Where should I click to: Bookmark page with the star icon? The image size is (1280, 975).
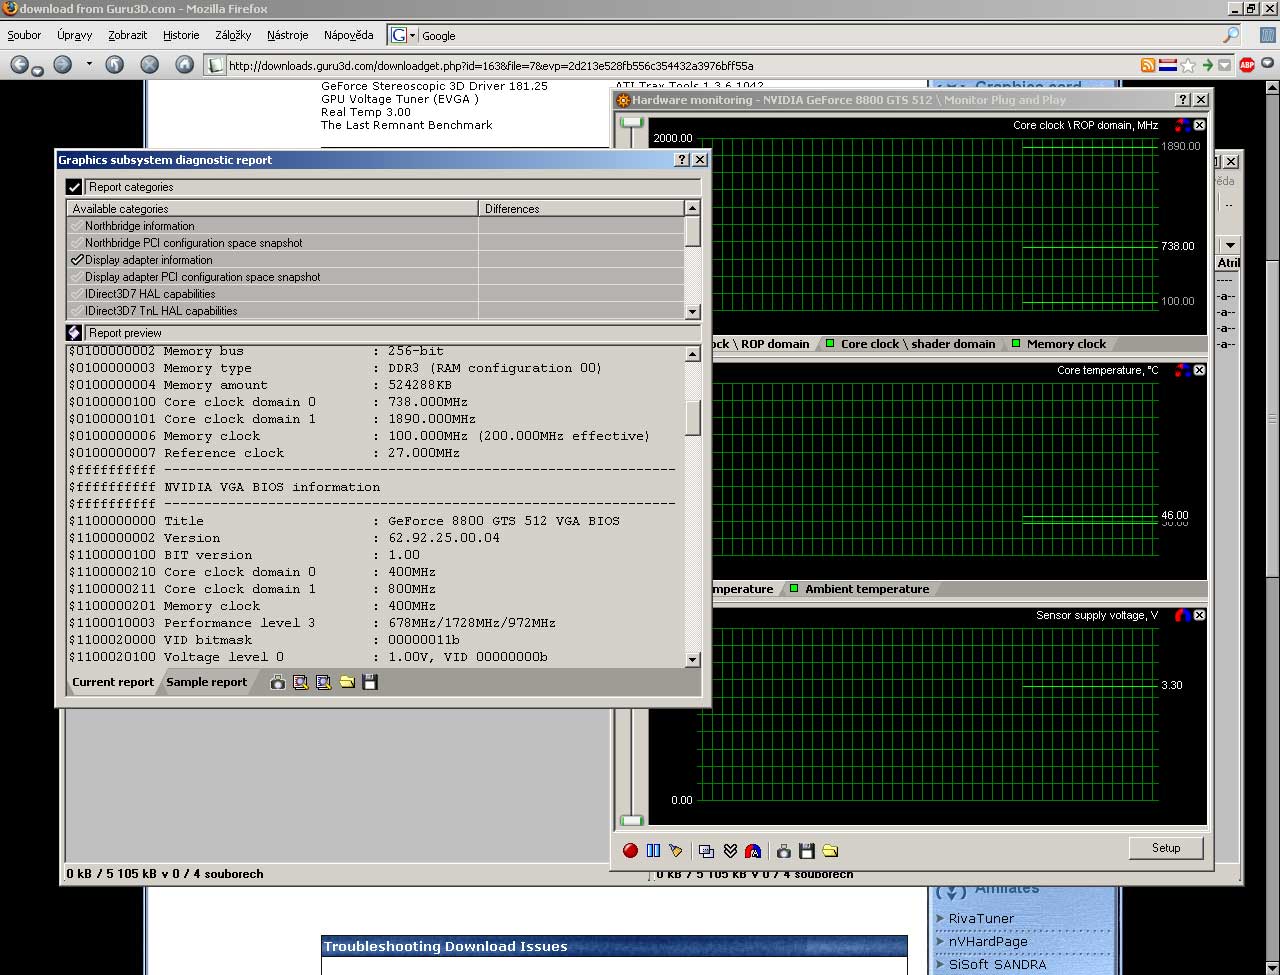[x=1188, y=65]
